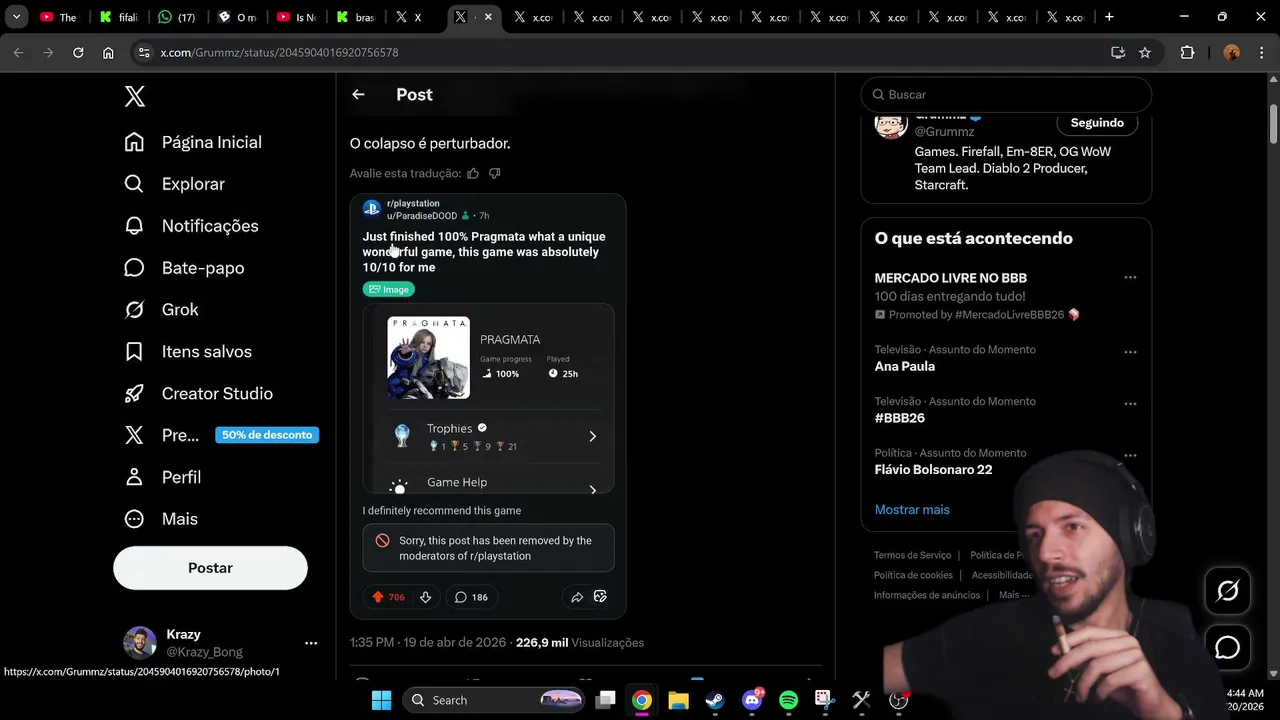
Task: Switch to the WhatsApp (17) tab
Action: (178, 17)
